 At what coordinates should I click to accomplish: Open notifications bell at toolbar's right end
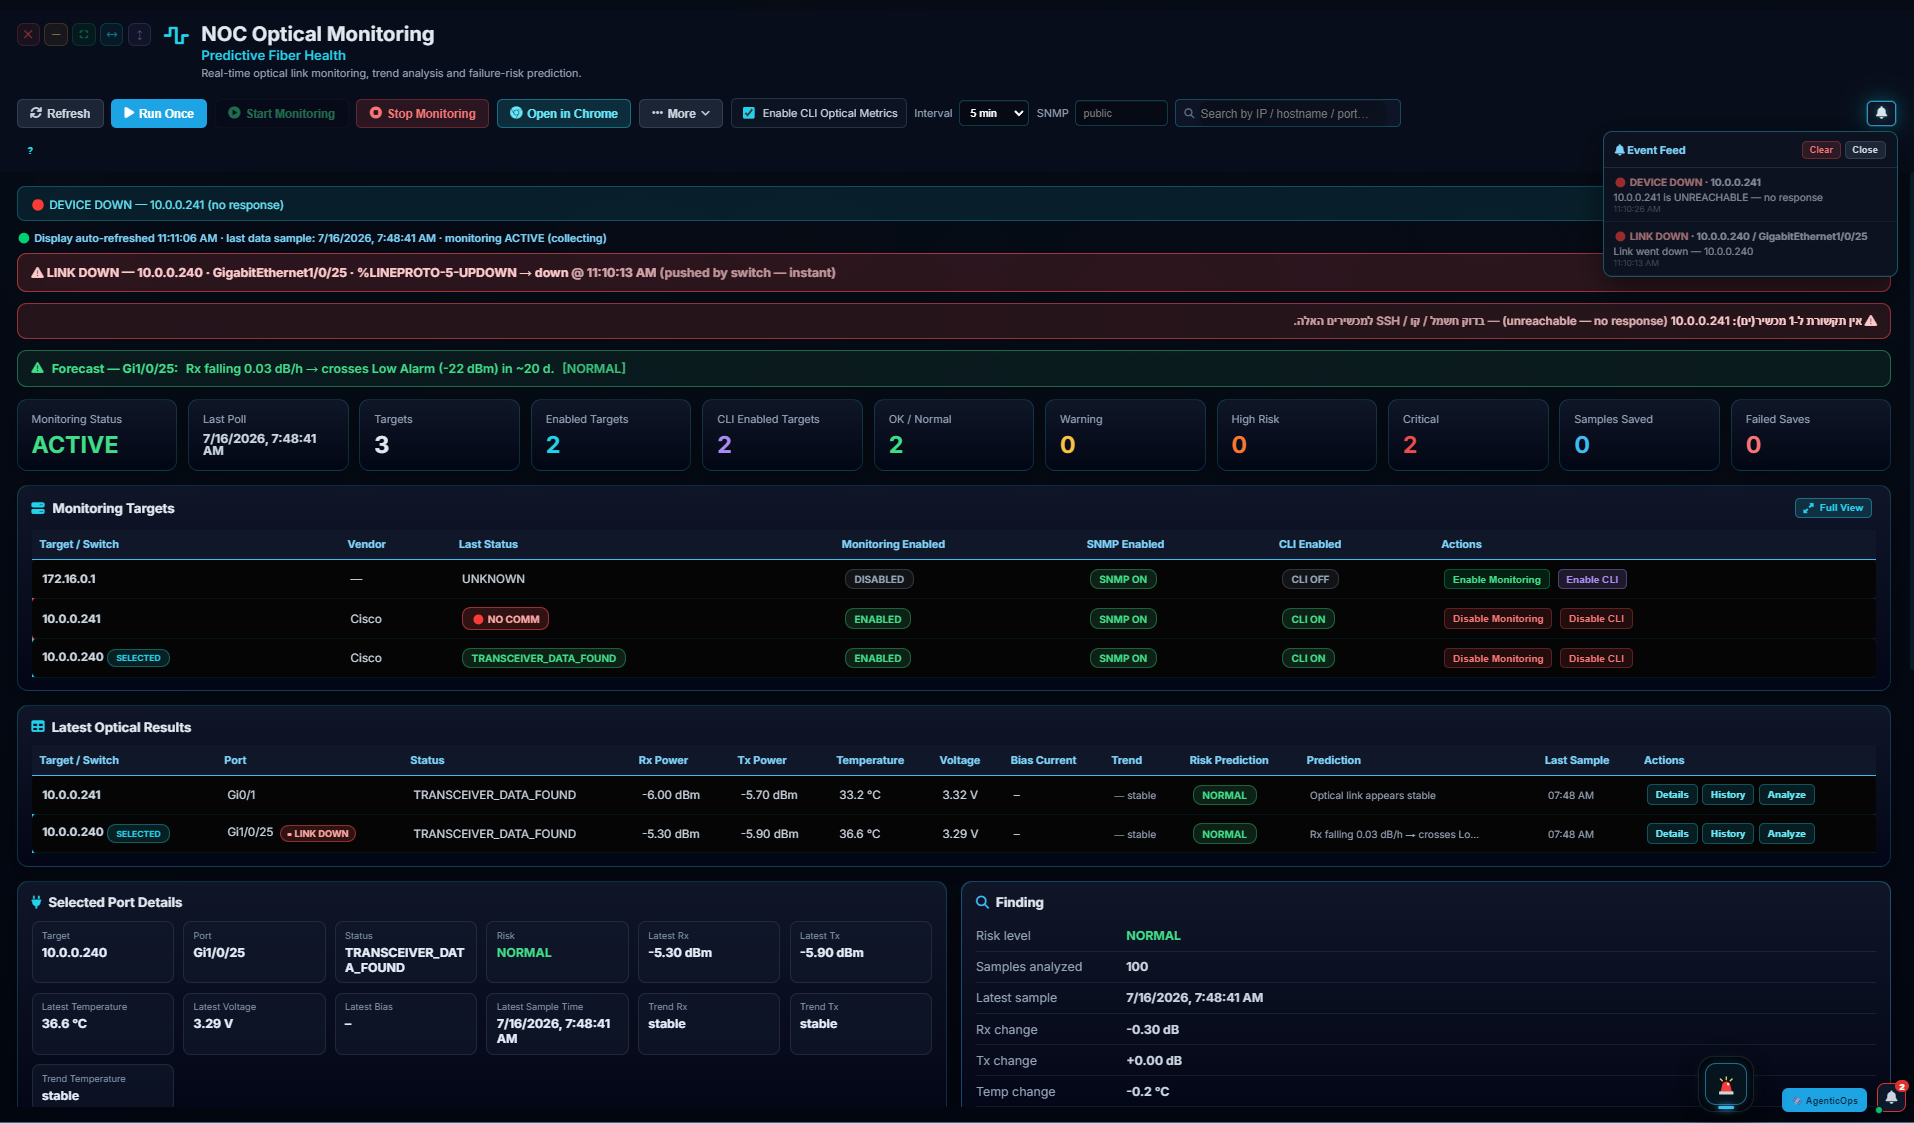(1881, 113)
